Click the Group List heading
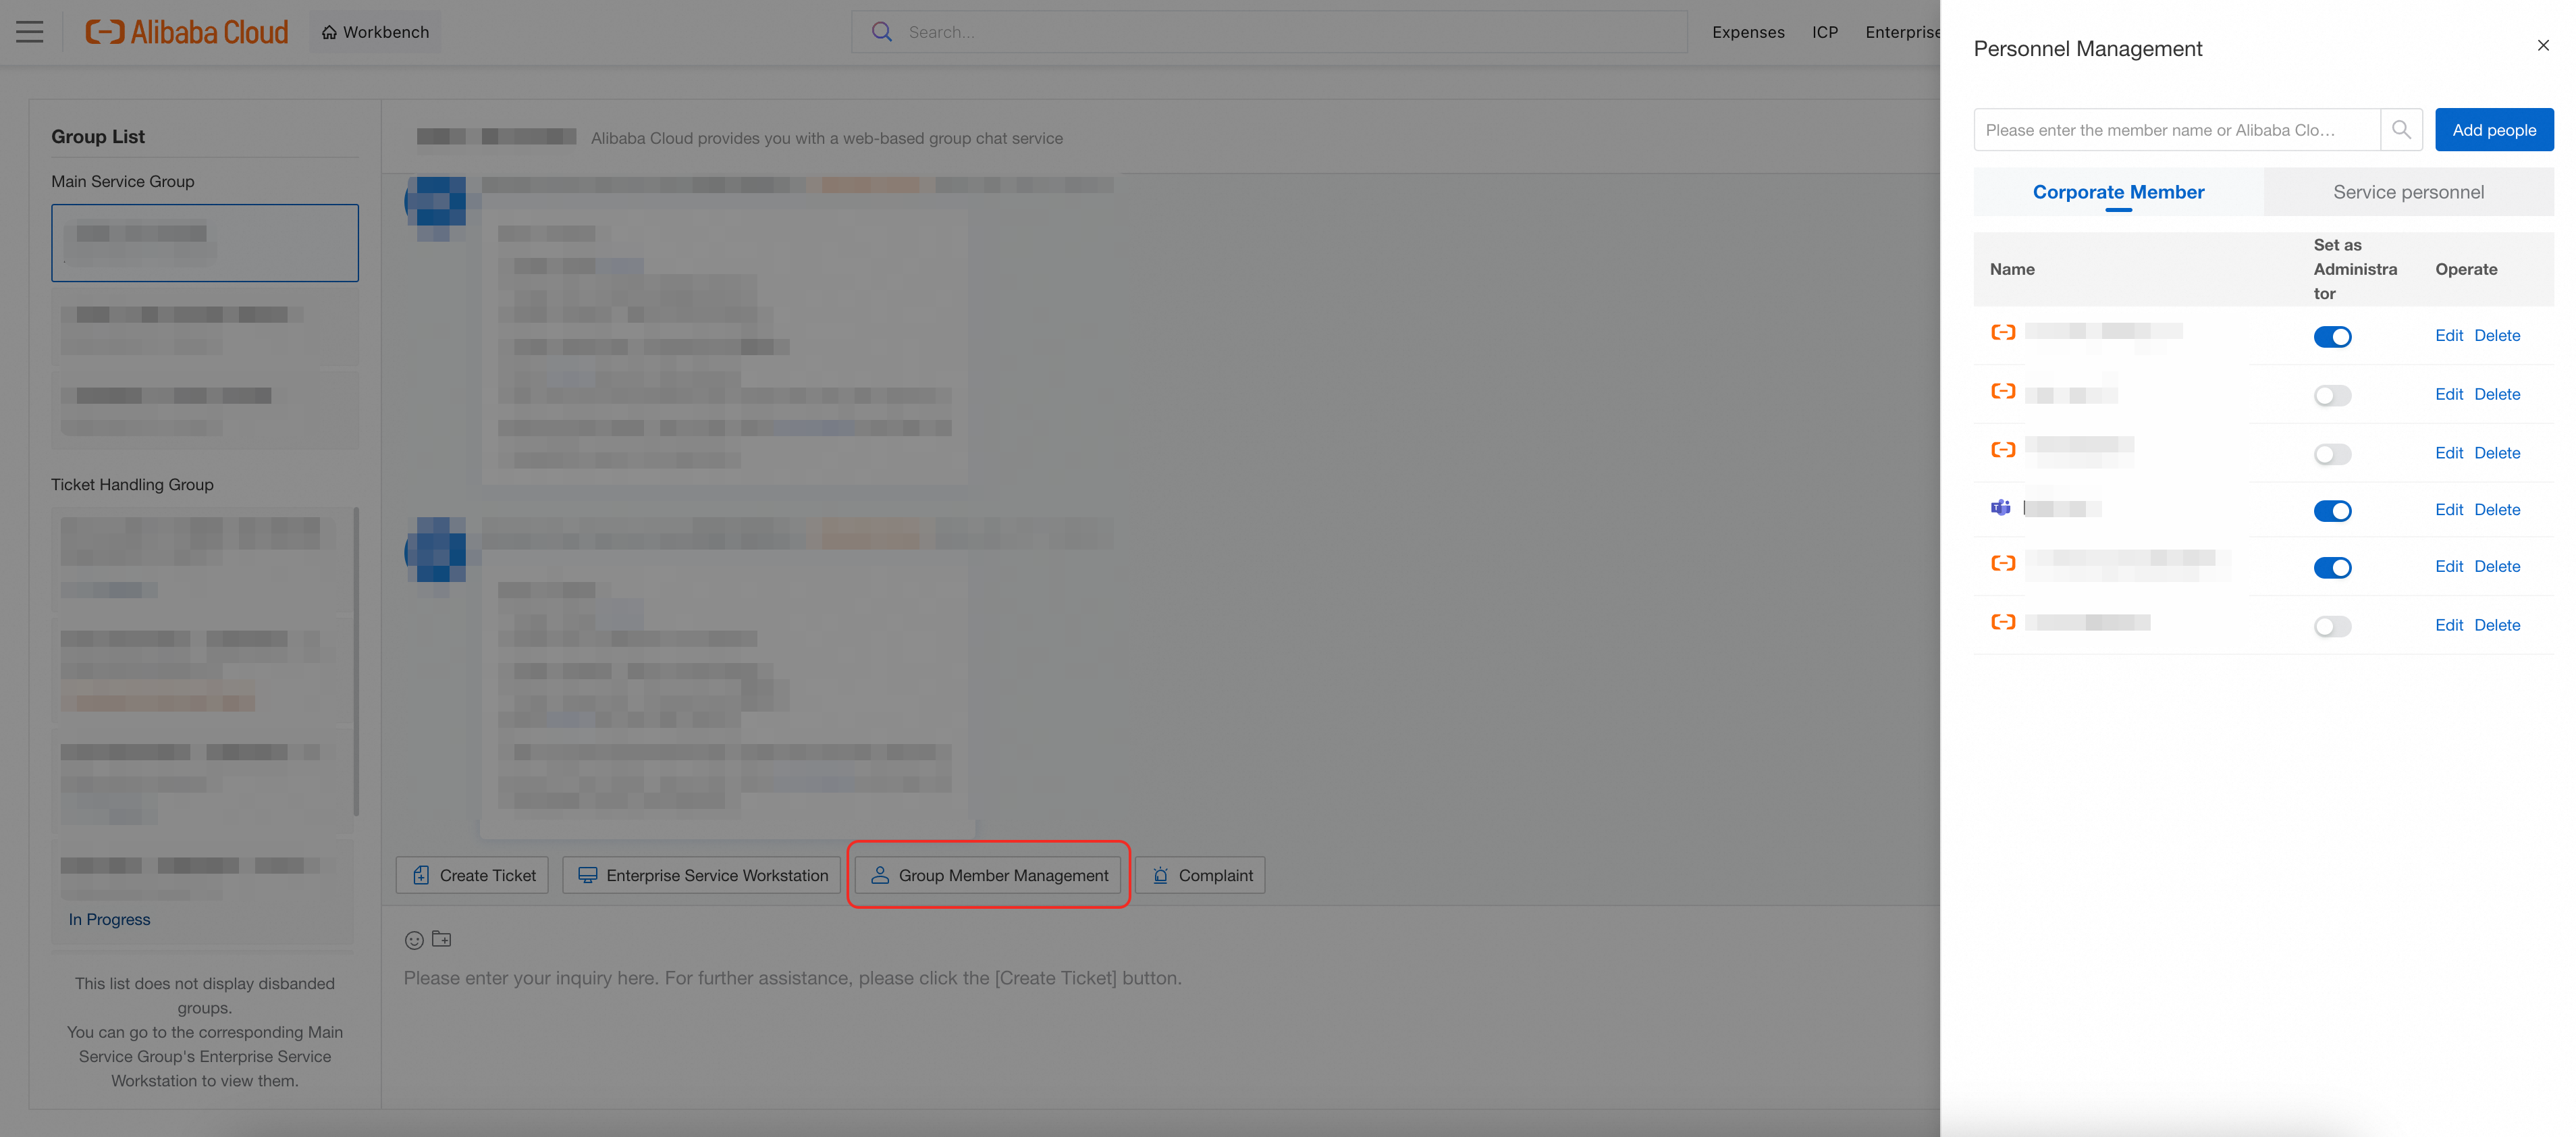Screen dimensions: 2576x1137 pyautogui.click(x=98, y=137)
